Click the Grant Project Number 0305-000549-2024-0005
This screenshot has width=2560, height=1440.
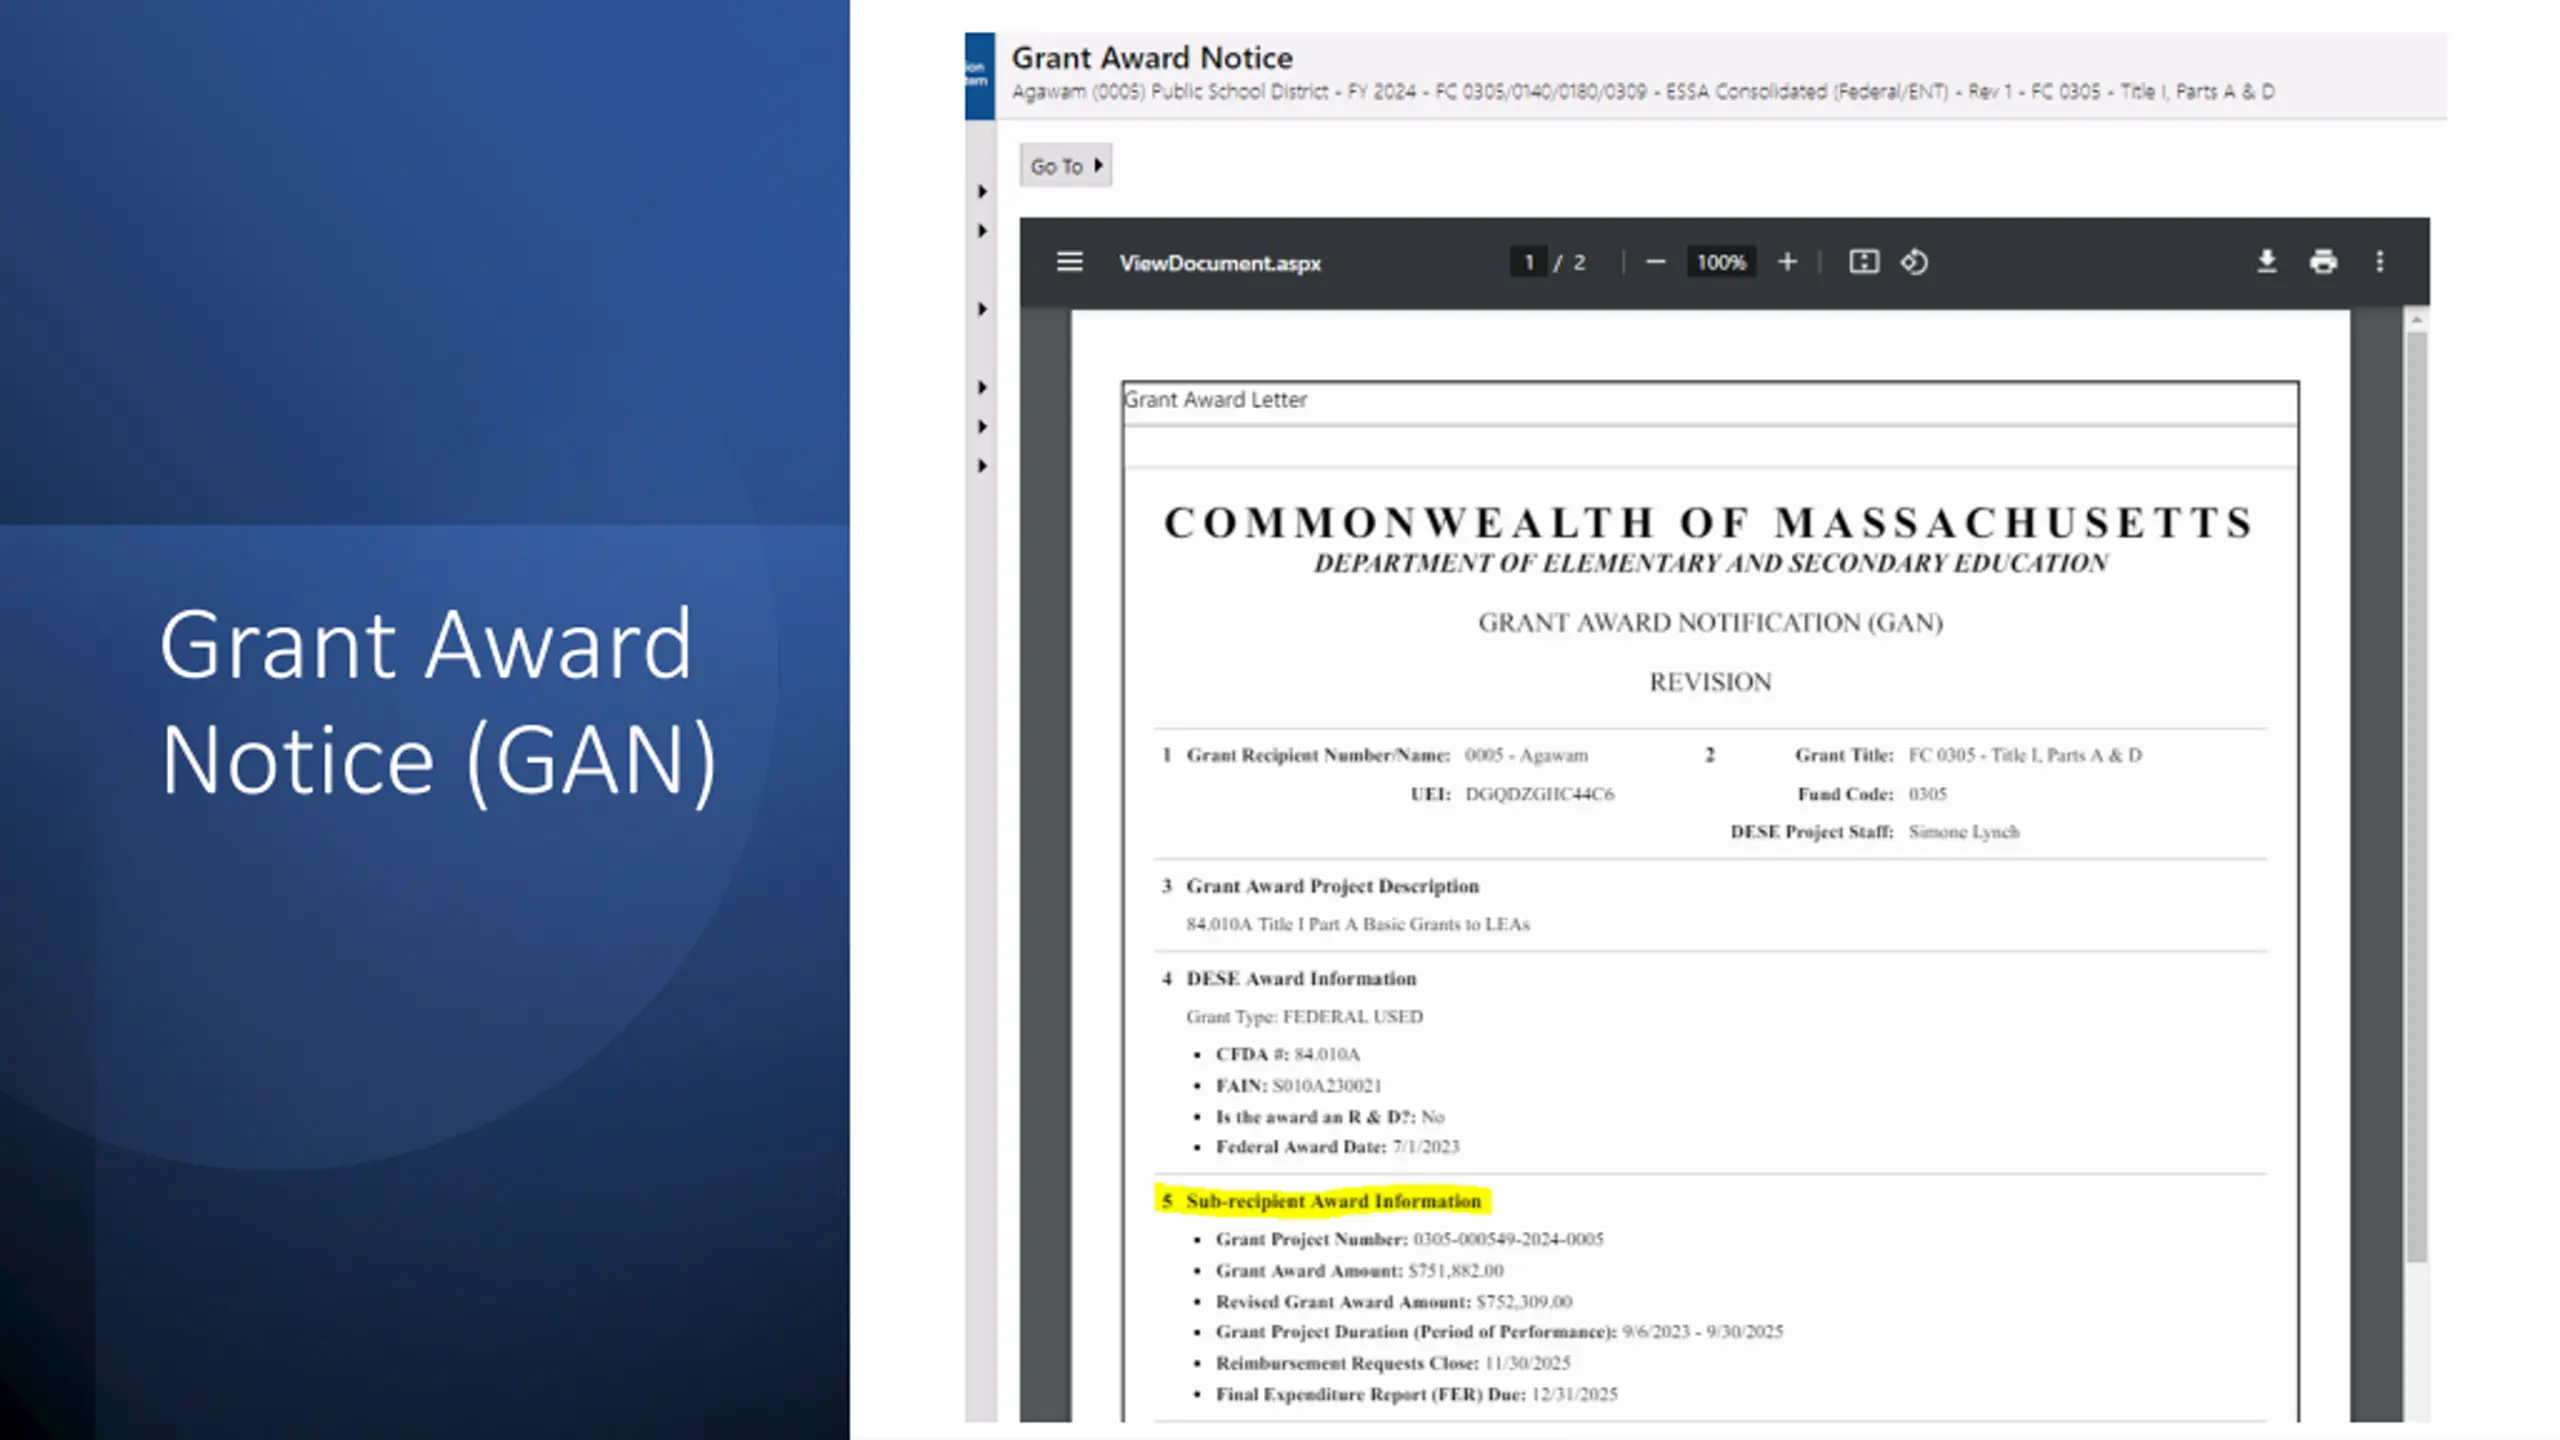pyautogui.click(x=1508, y=1239)
